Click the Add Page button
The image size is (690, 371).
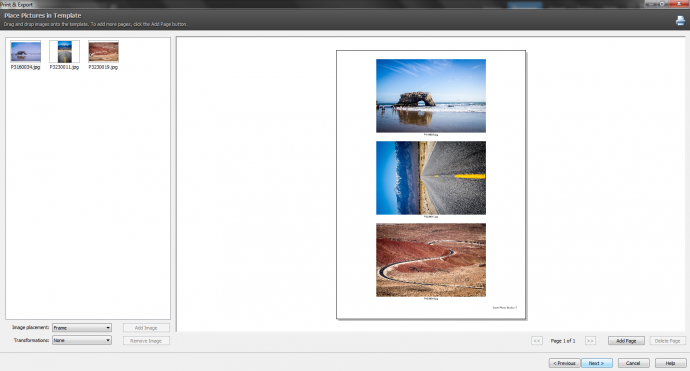[626, 341]
